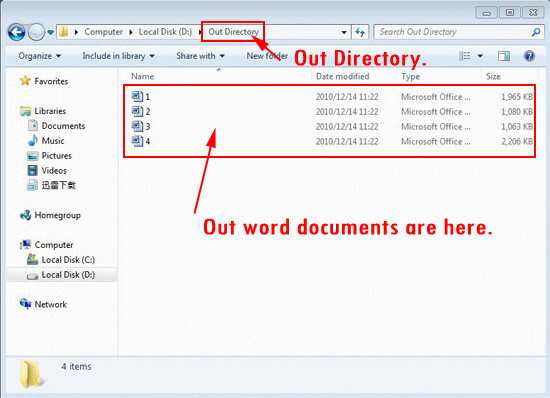550x398 pixels.
Task: Open Local Disk (D:) in sidebar
Action: pos(68,275)
